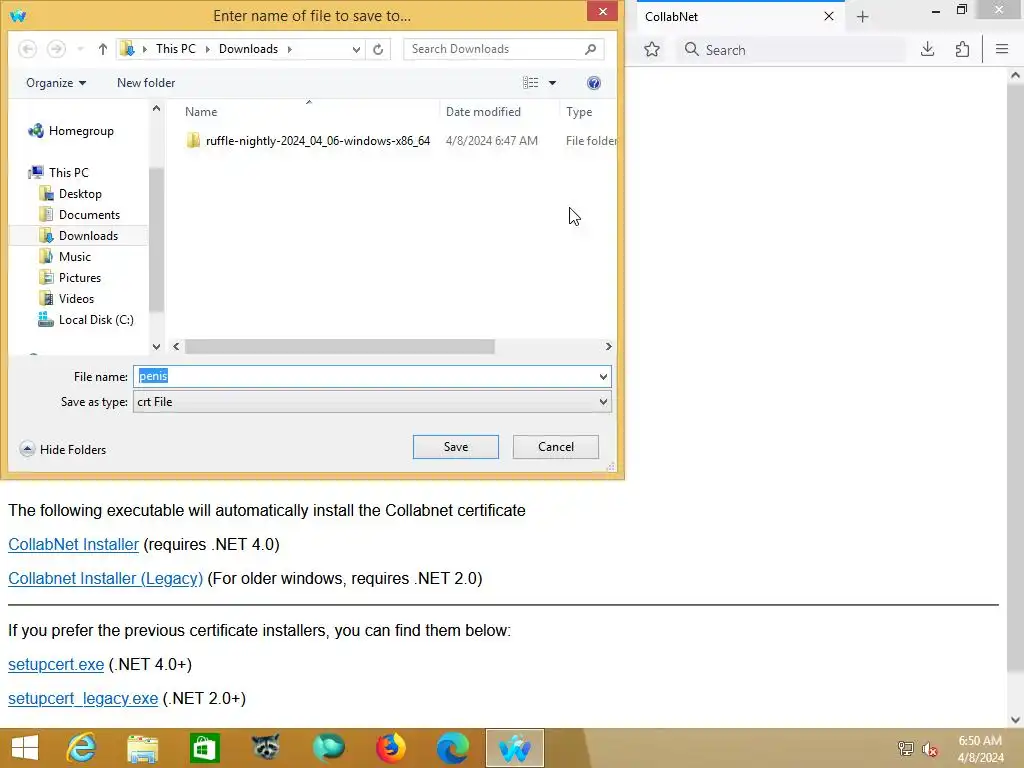Click the clock in the system tray

point(980,749)
